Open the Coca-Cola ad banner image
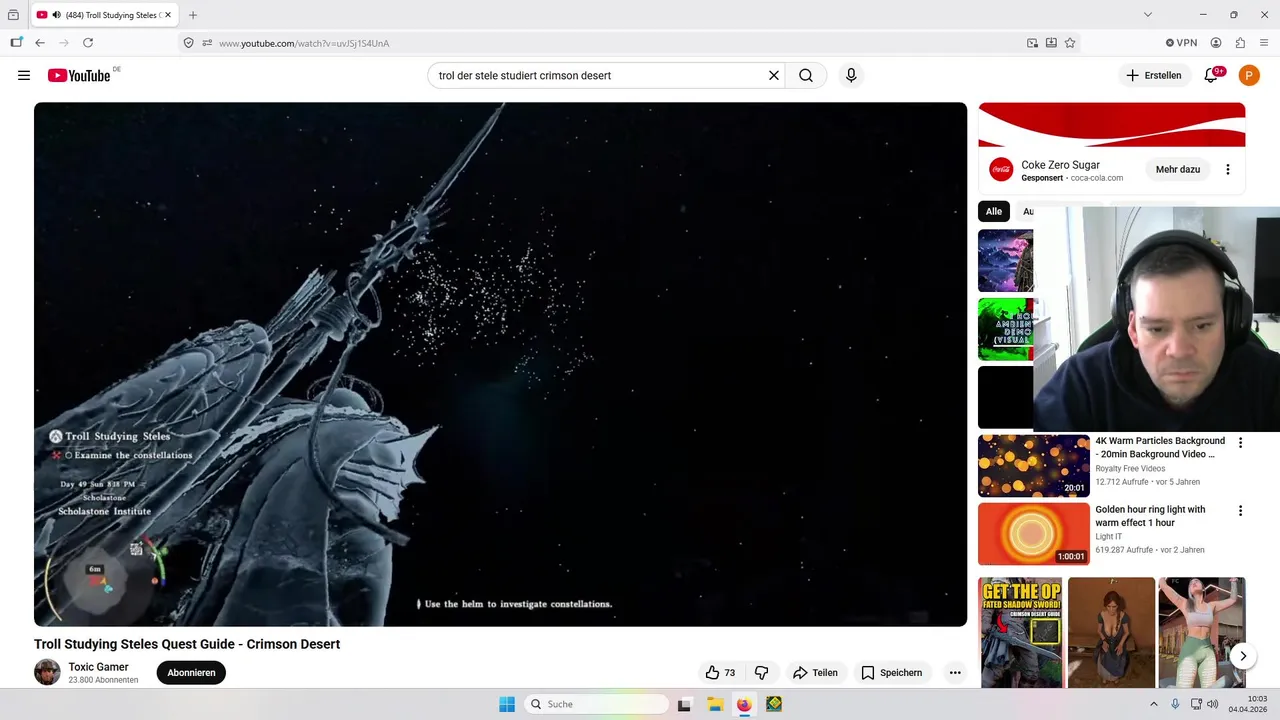 (x=1112, y=125)
